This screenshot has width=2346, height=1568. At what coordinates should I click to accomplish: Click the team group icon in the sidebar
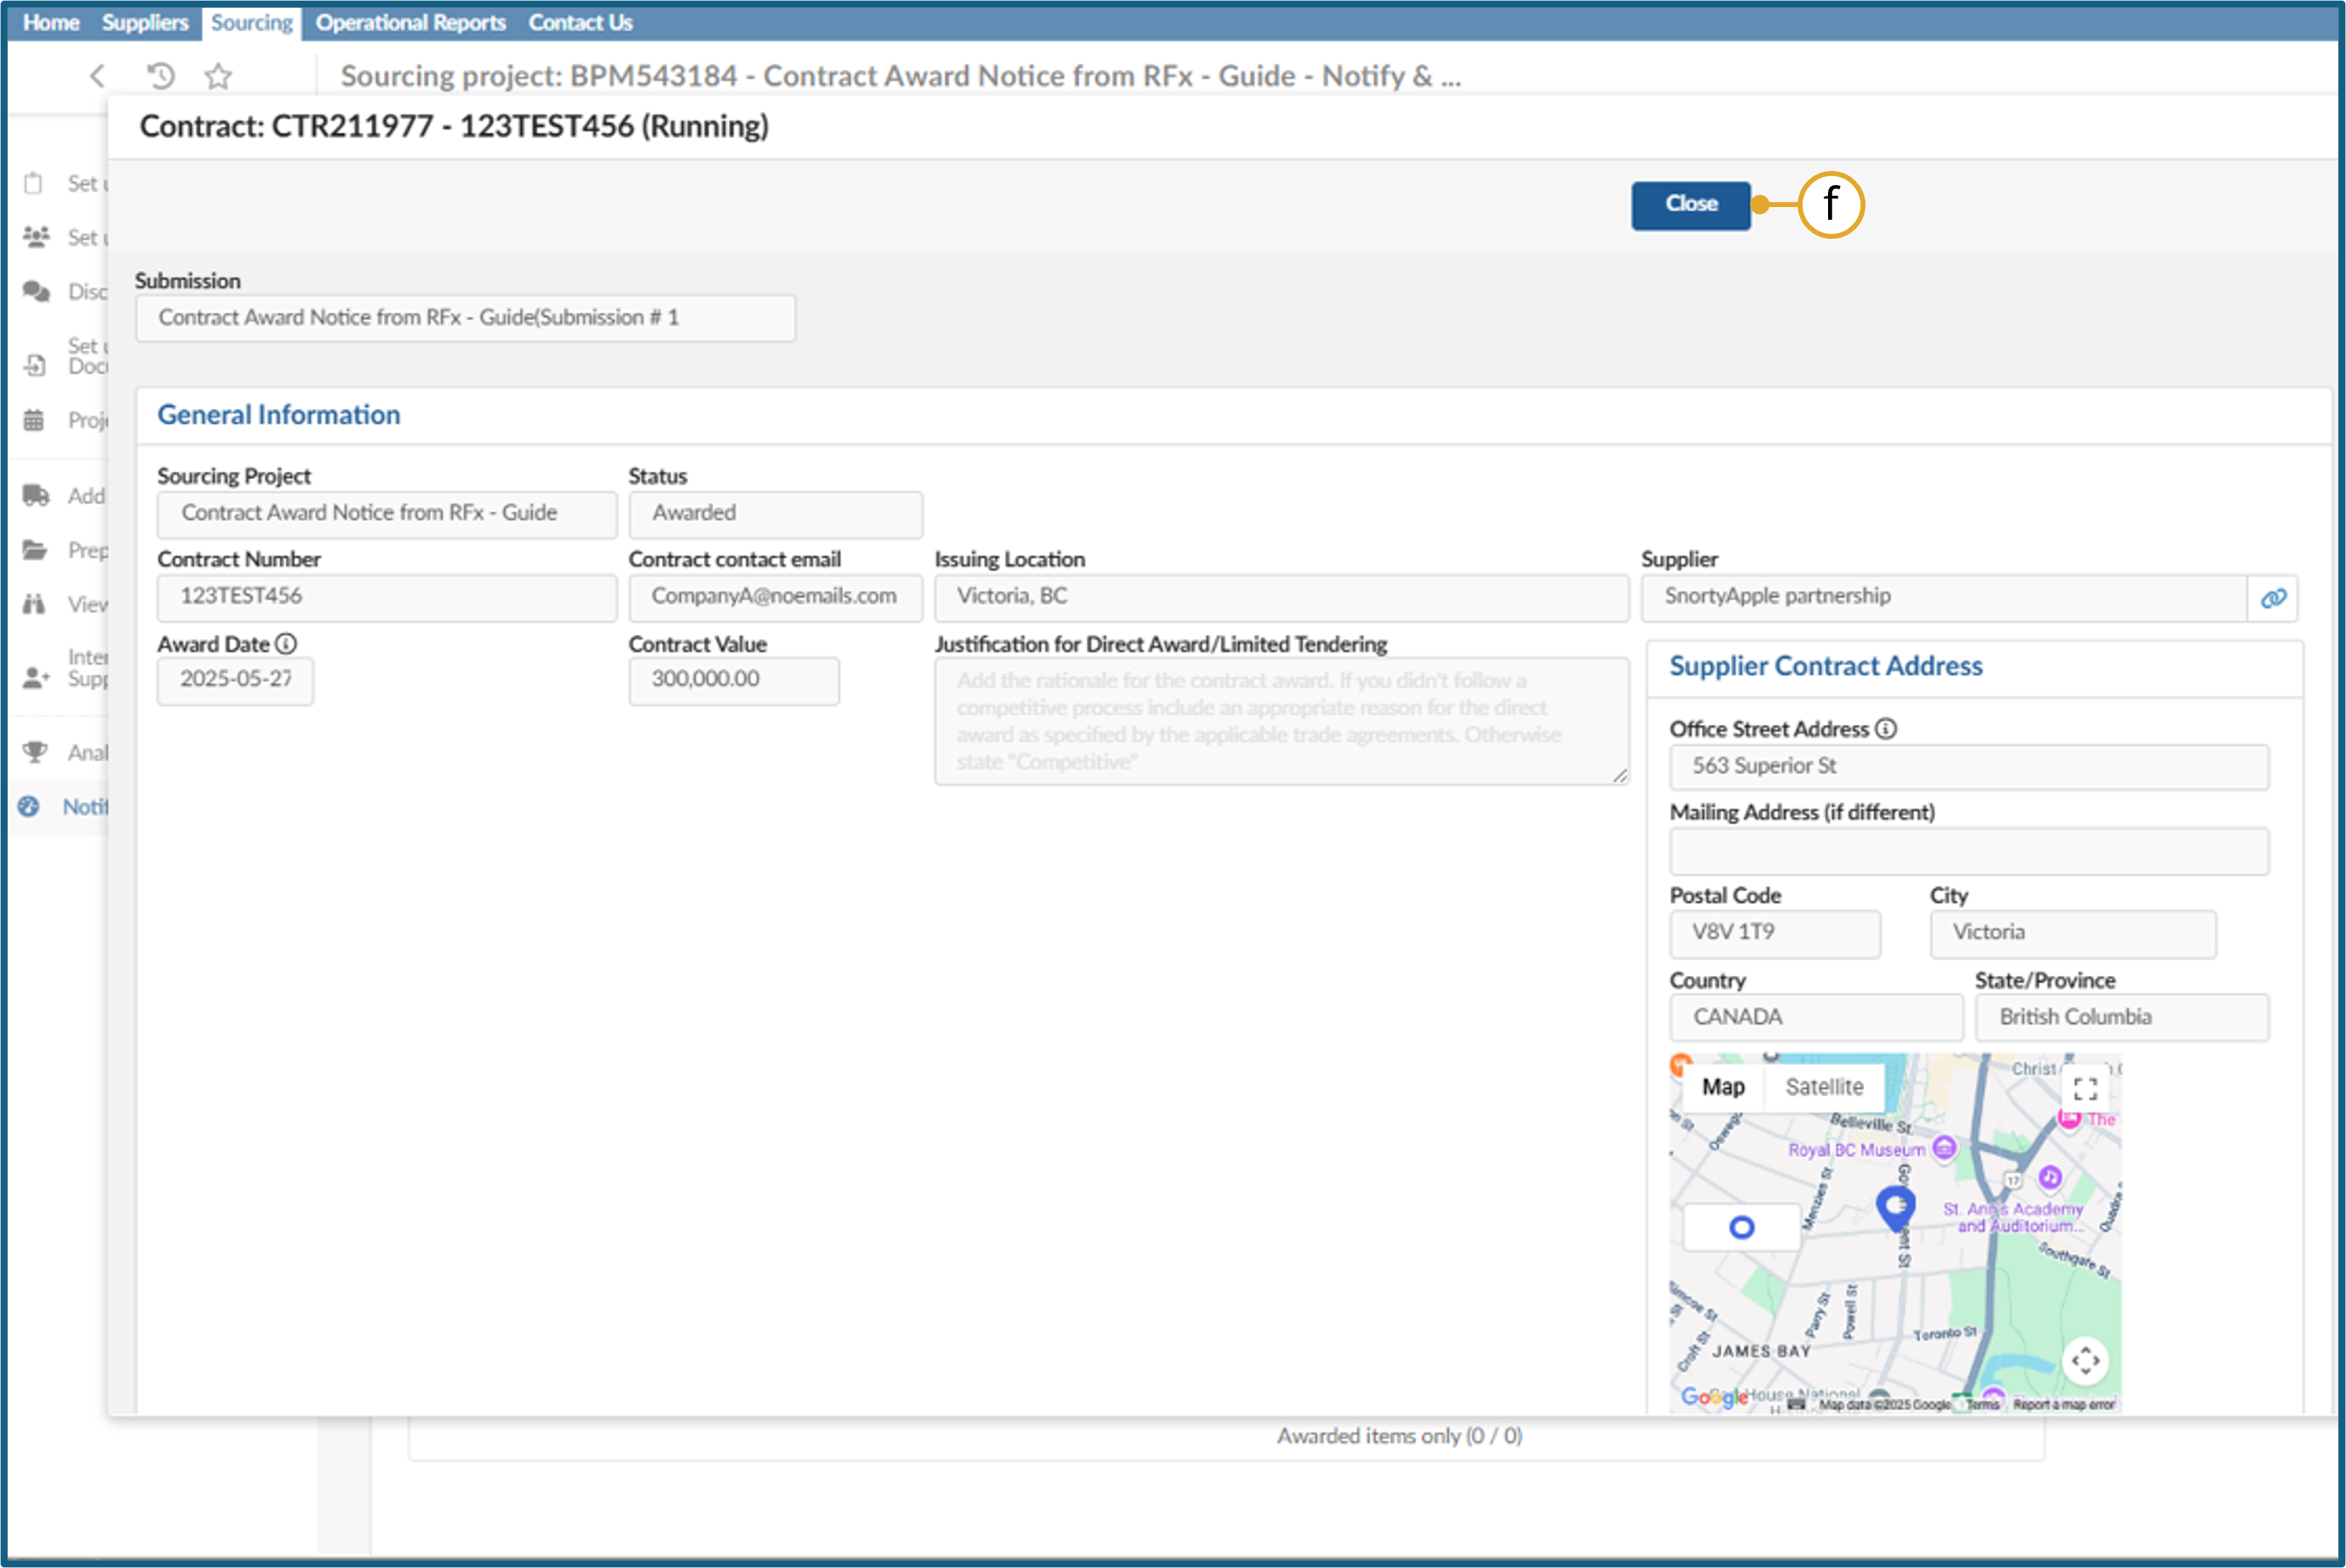click(x=36, y=237)
